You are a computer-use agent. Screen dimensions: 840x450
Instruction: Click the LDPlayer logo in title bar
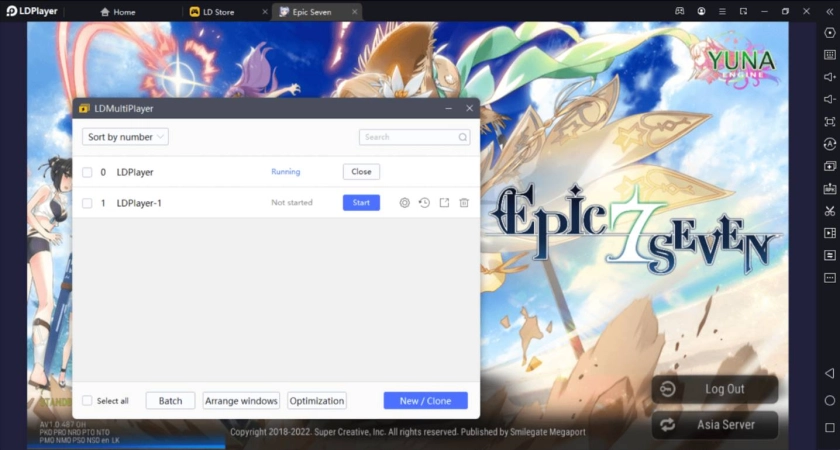point(32,11)
